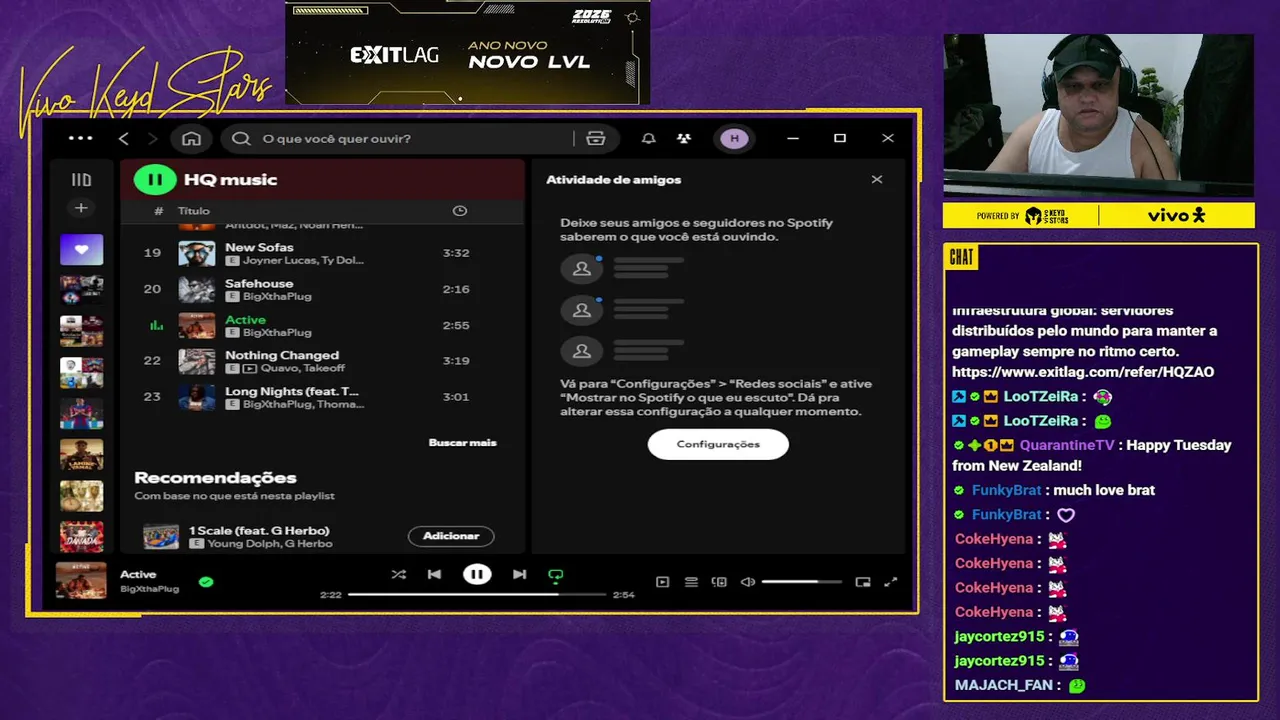Sort by the duration clock icon
This screenshot has height=720, width=1280.
460,211
